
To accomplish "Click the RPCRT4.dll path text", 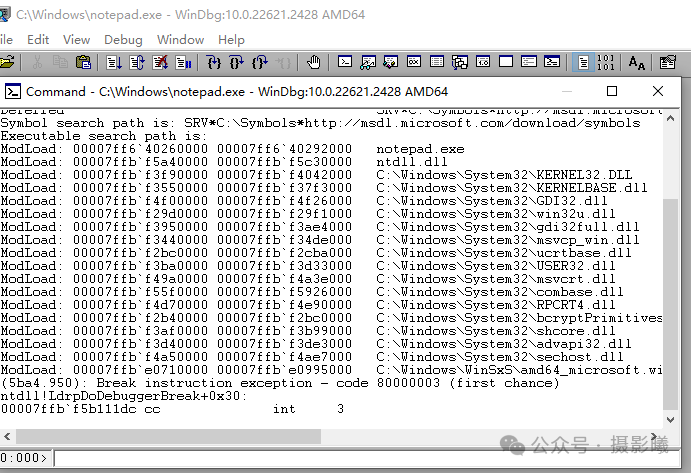I will 496,305.
